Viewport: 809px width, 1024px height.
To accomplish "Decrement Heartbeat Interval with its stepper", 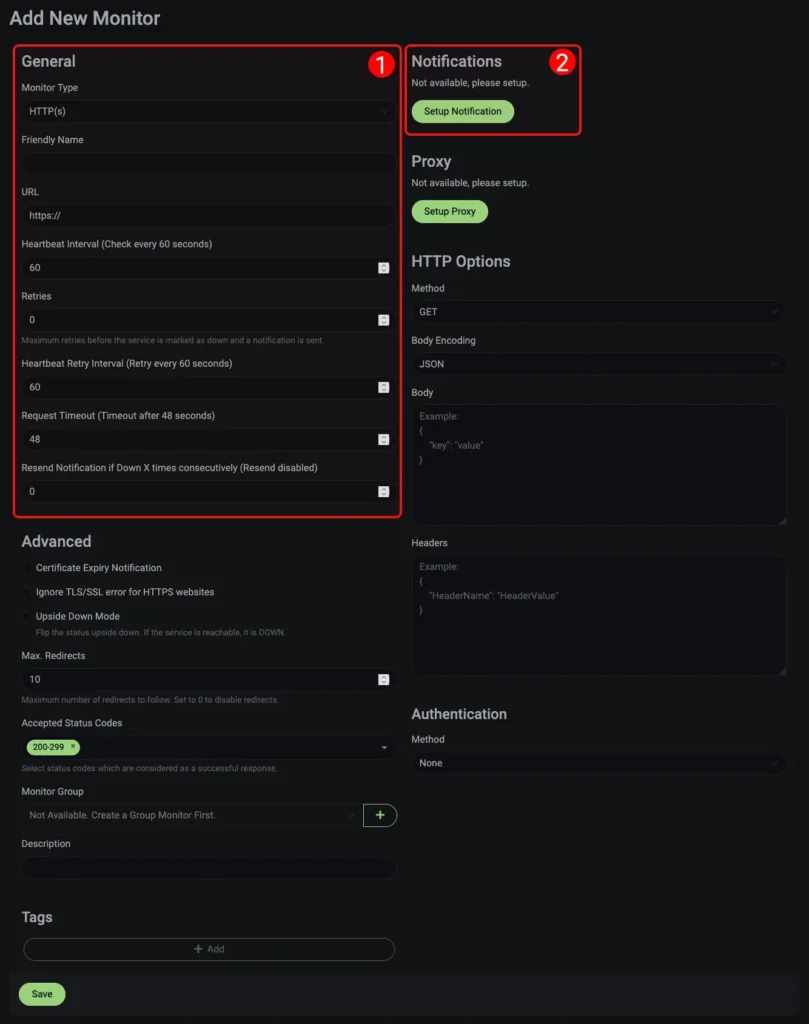I will [x=383, y=270].
